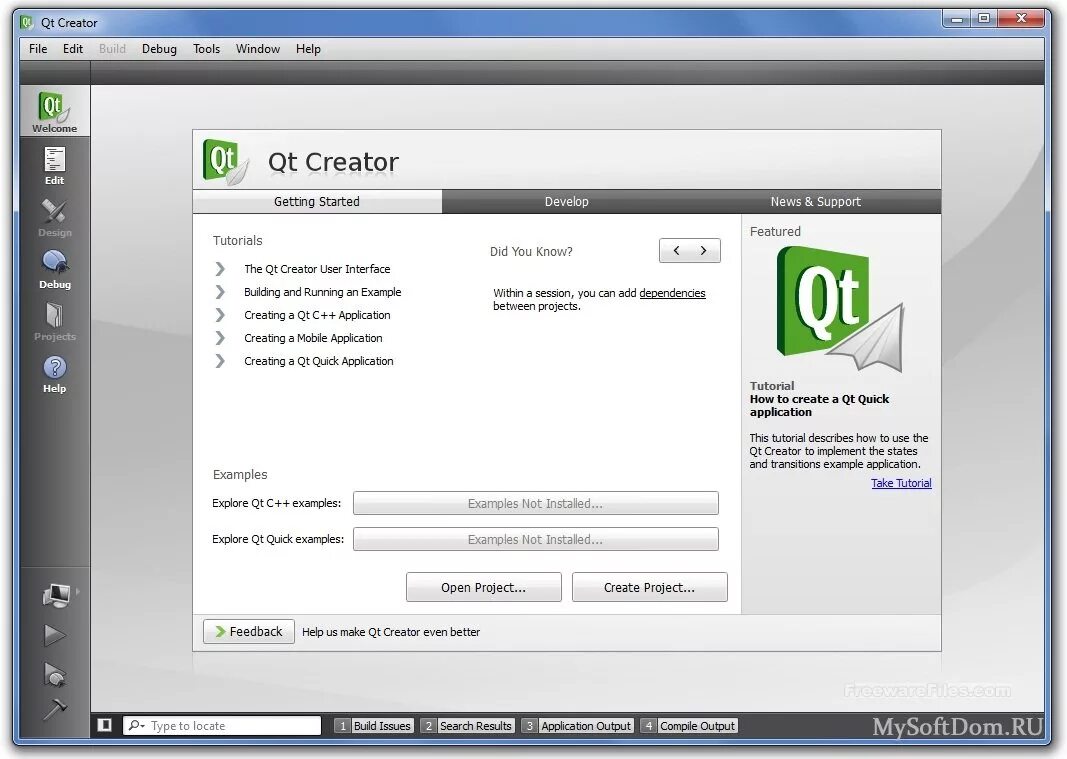Click the locator magnifier icon

[x=136, y=726]
